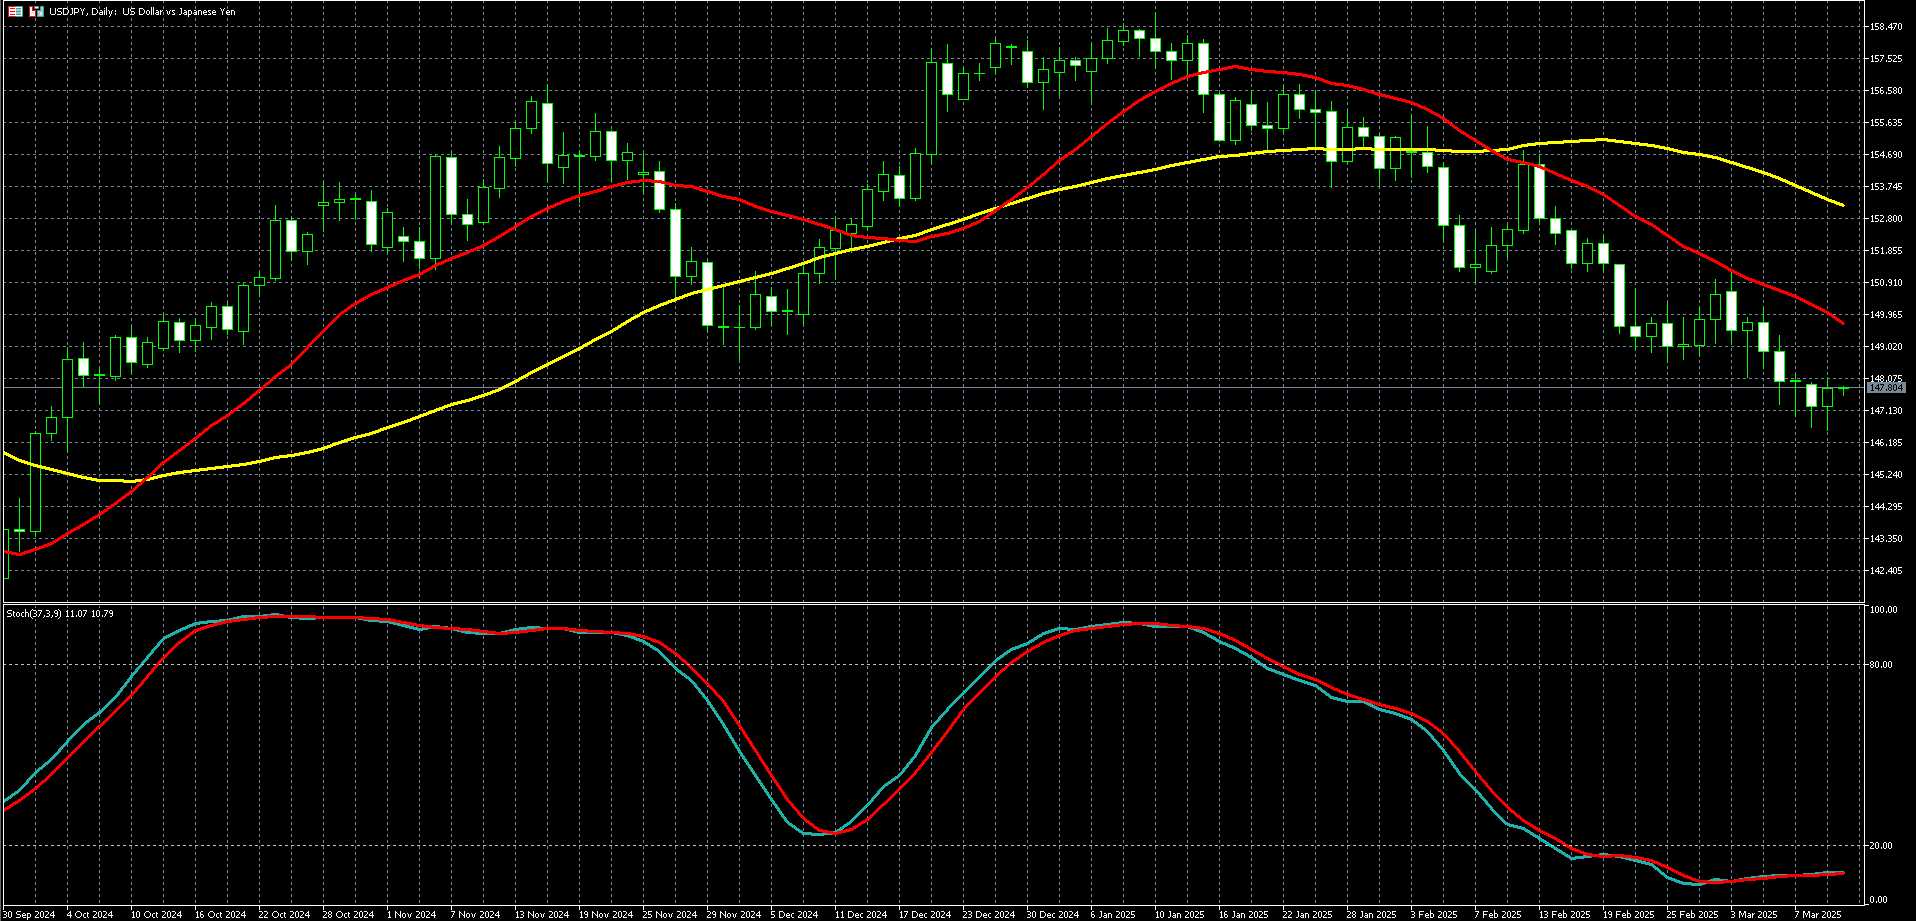Image resolution: width=1916 pixels, height=921 pixels.
Task: Click the 30 Sep 2024 date label
Action: pyautogui.click(x=28, y=914)
